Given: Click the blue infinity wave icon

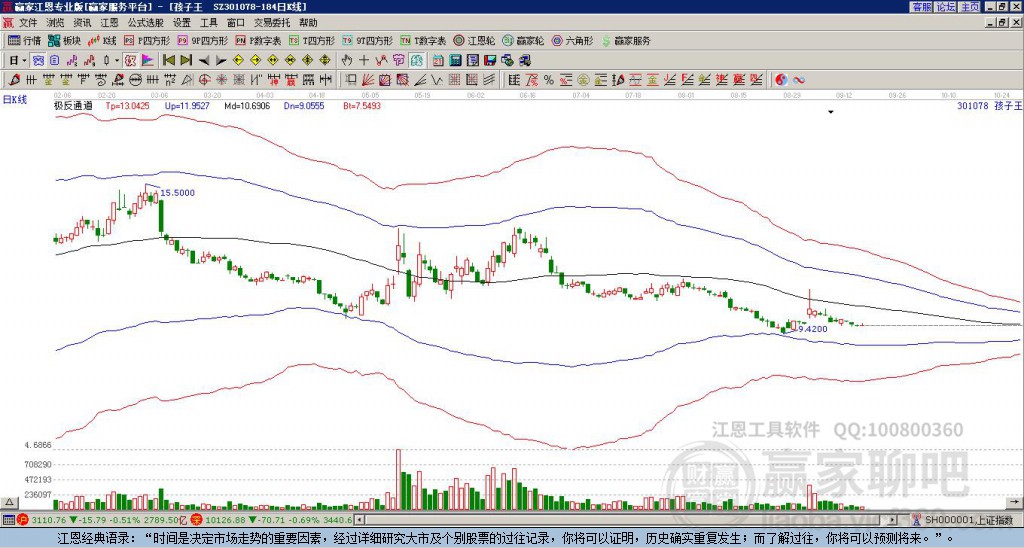Looking at the screenshot, I should 799,80.
